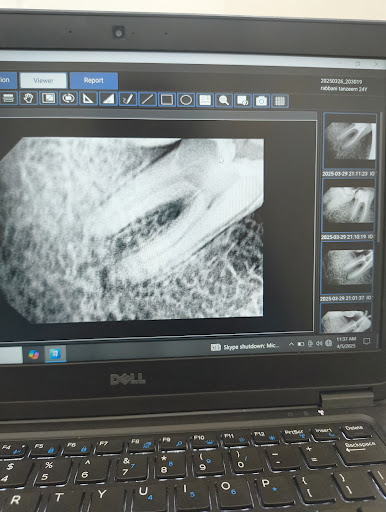The width and height of the screenshot is (386, 512).
Task: Toggle the grid layout icon
Action: pos(280,101)
